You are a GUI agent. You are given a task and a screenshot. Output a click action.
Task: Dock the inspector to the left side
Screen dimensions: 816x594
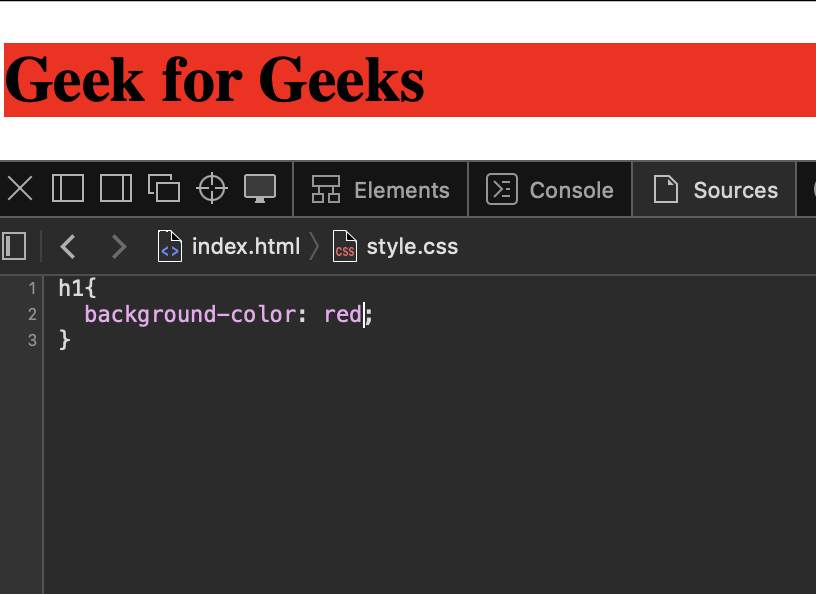tap(68, 188)
